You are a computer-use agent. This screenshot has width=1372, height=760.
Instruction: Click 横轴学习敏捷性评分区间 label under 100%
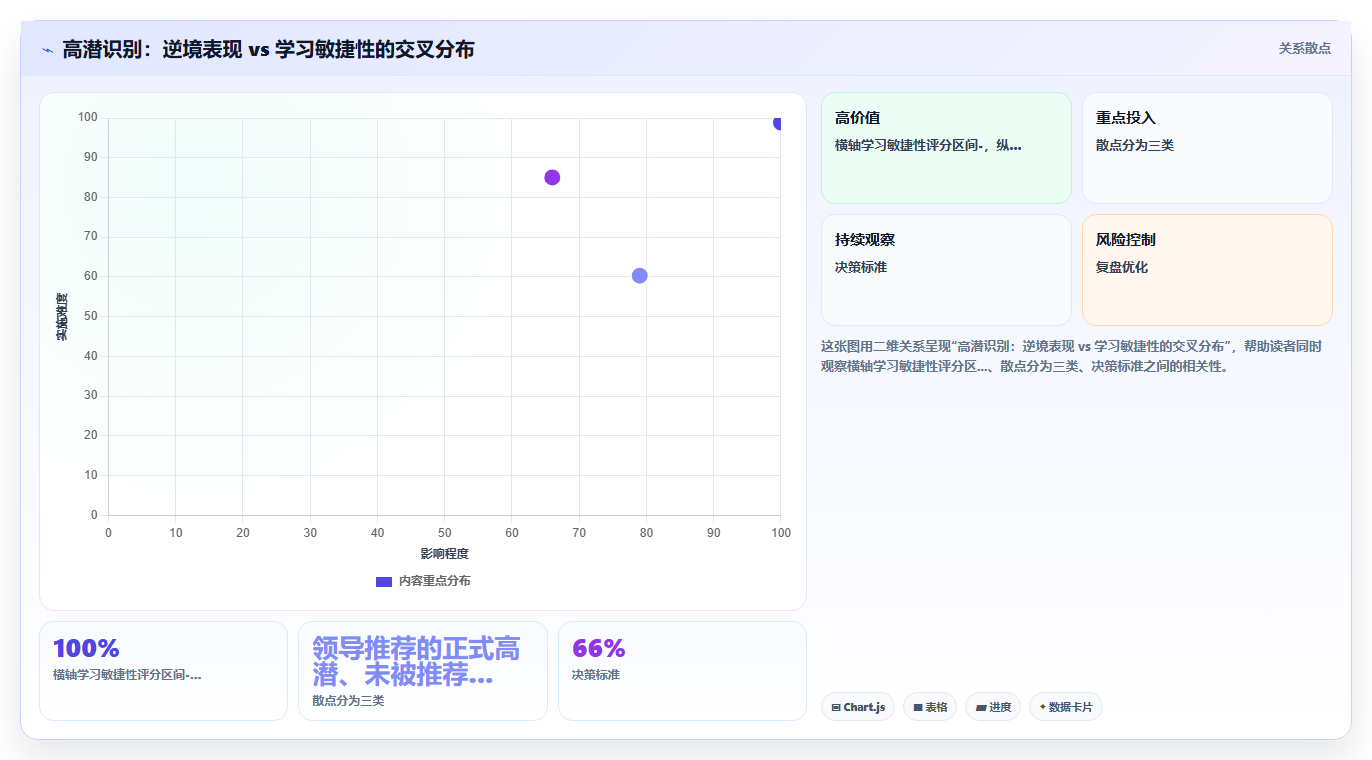pos(127,675)
